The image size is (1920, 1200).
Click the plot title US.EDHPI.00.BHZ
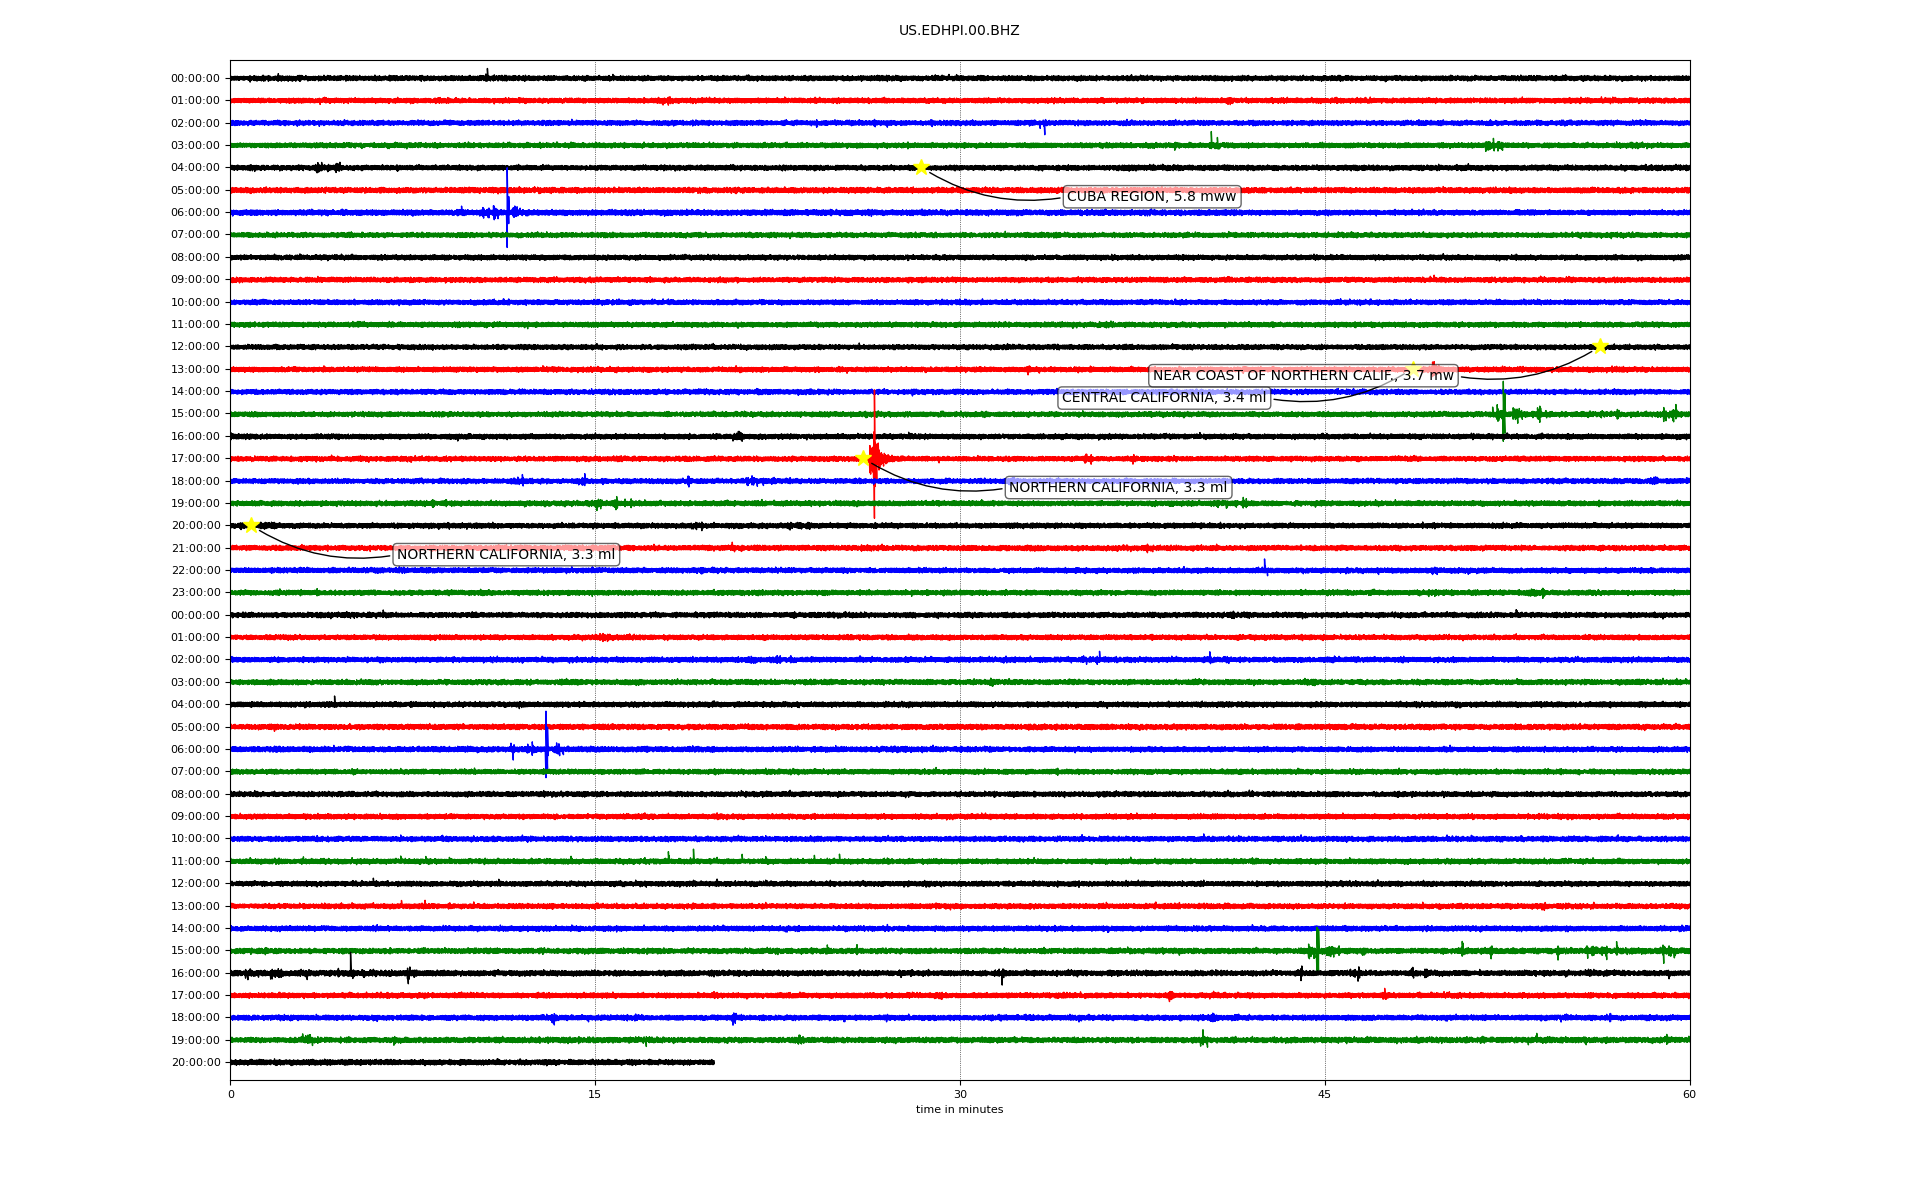coord(959,31)
